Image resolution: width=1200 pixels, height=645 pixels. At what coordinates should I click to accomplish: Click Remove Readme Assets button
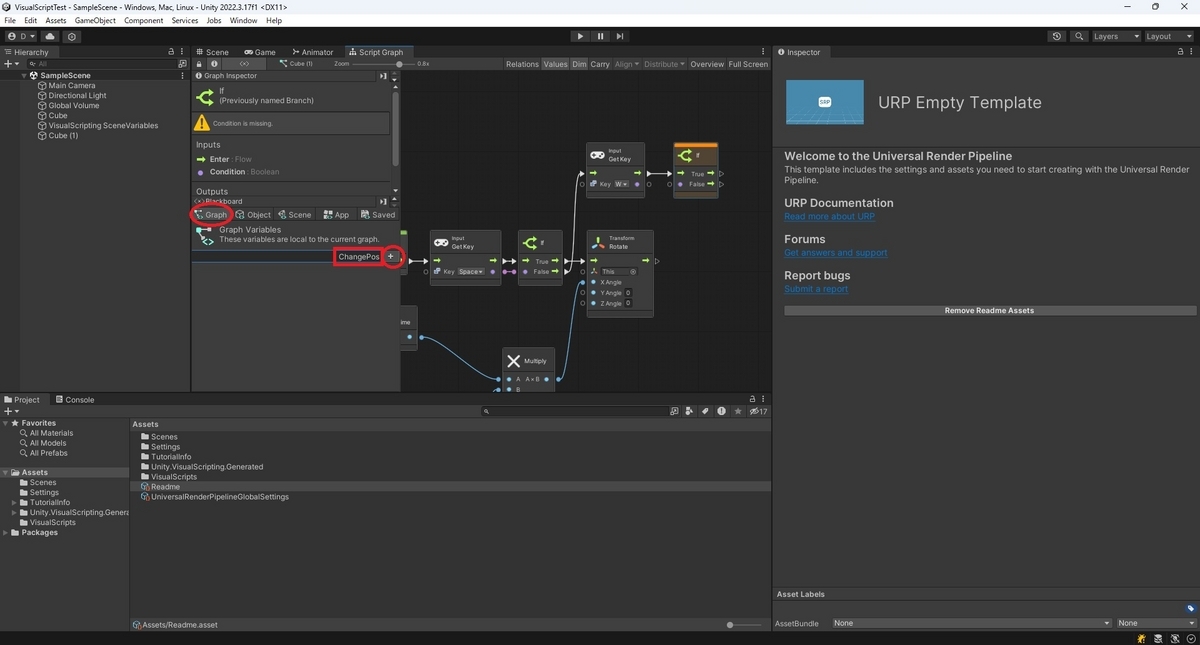[x=989, y=311]
